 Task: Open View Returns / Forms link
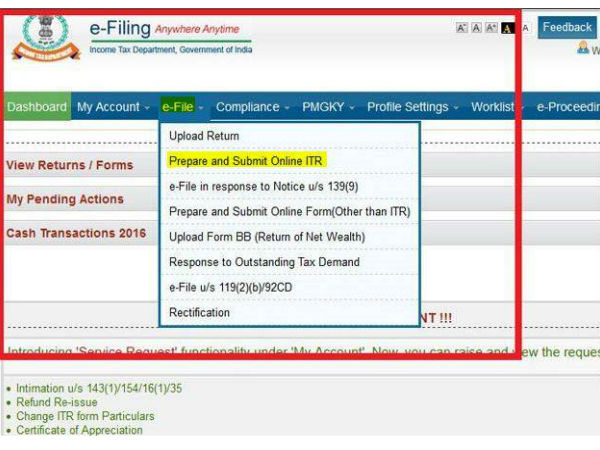coord(69,165)
